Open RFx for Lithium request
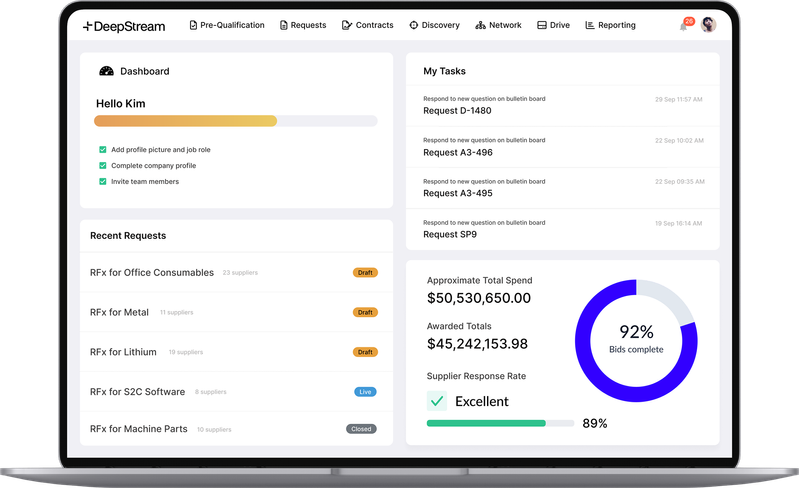Viewport: 799px width, 488px height. (x=236, y=352)
